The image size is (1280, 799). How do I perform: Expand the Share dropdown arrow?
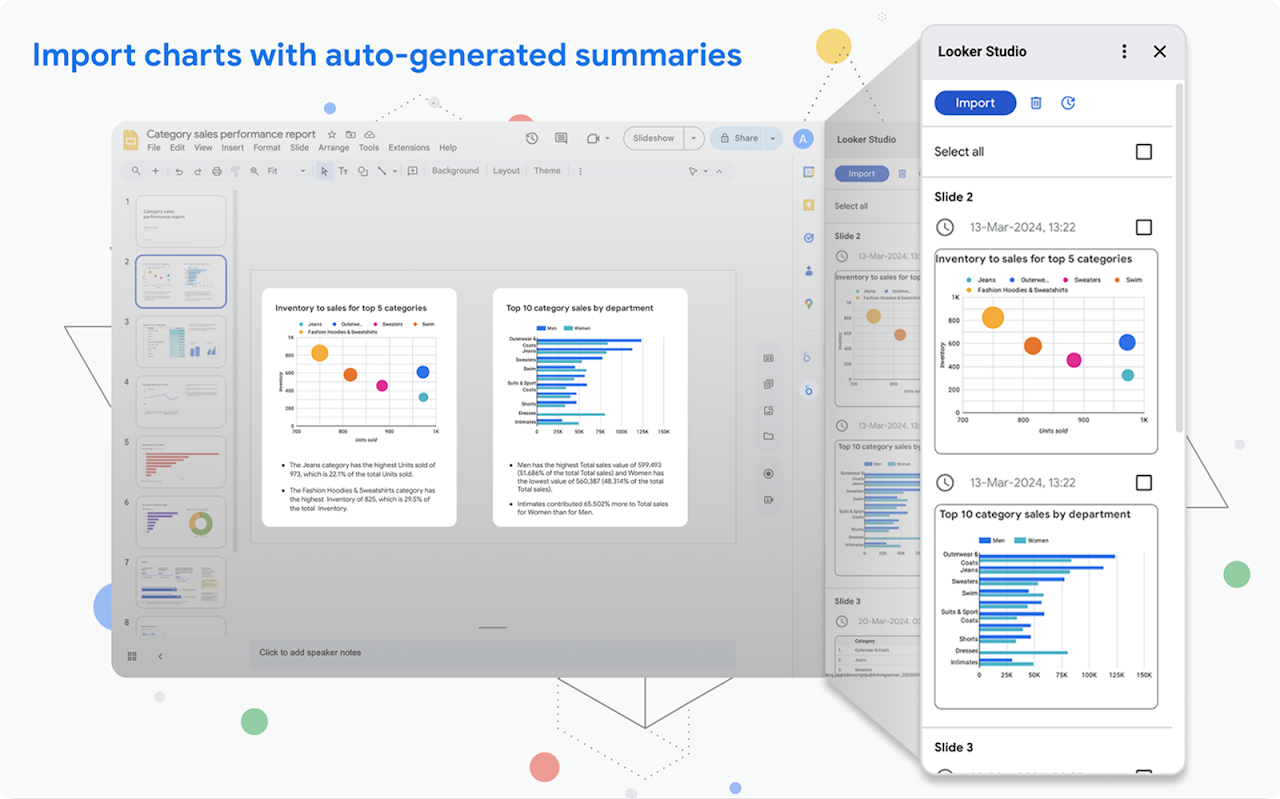pos(773,138)
